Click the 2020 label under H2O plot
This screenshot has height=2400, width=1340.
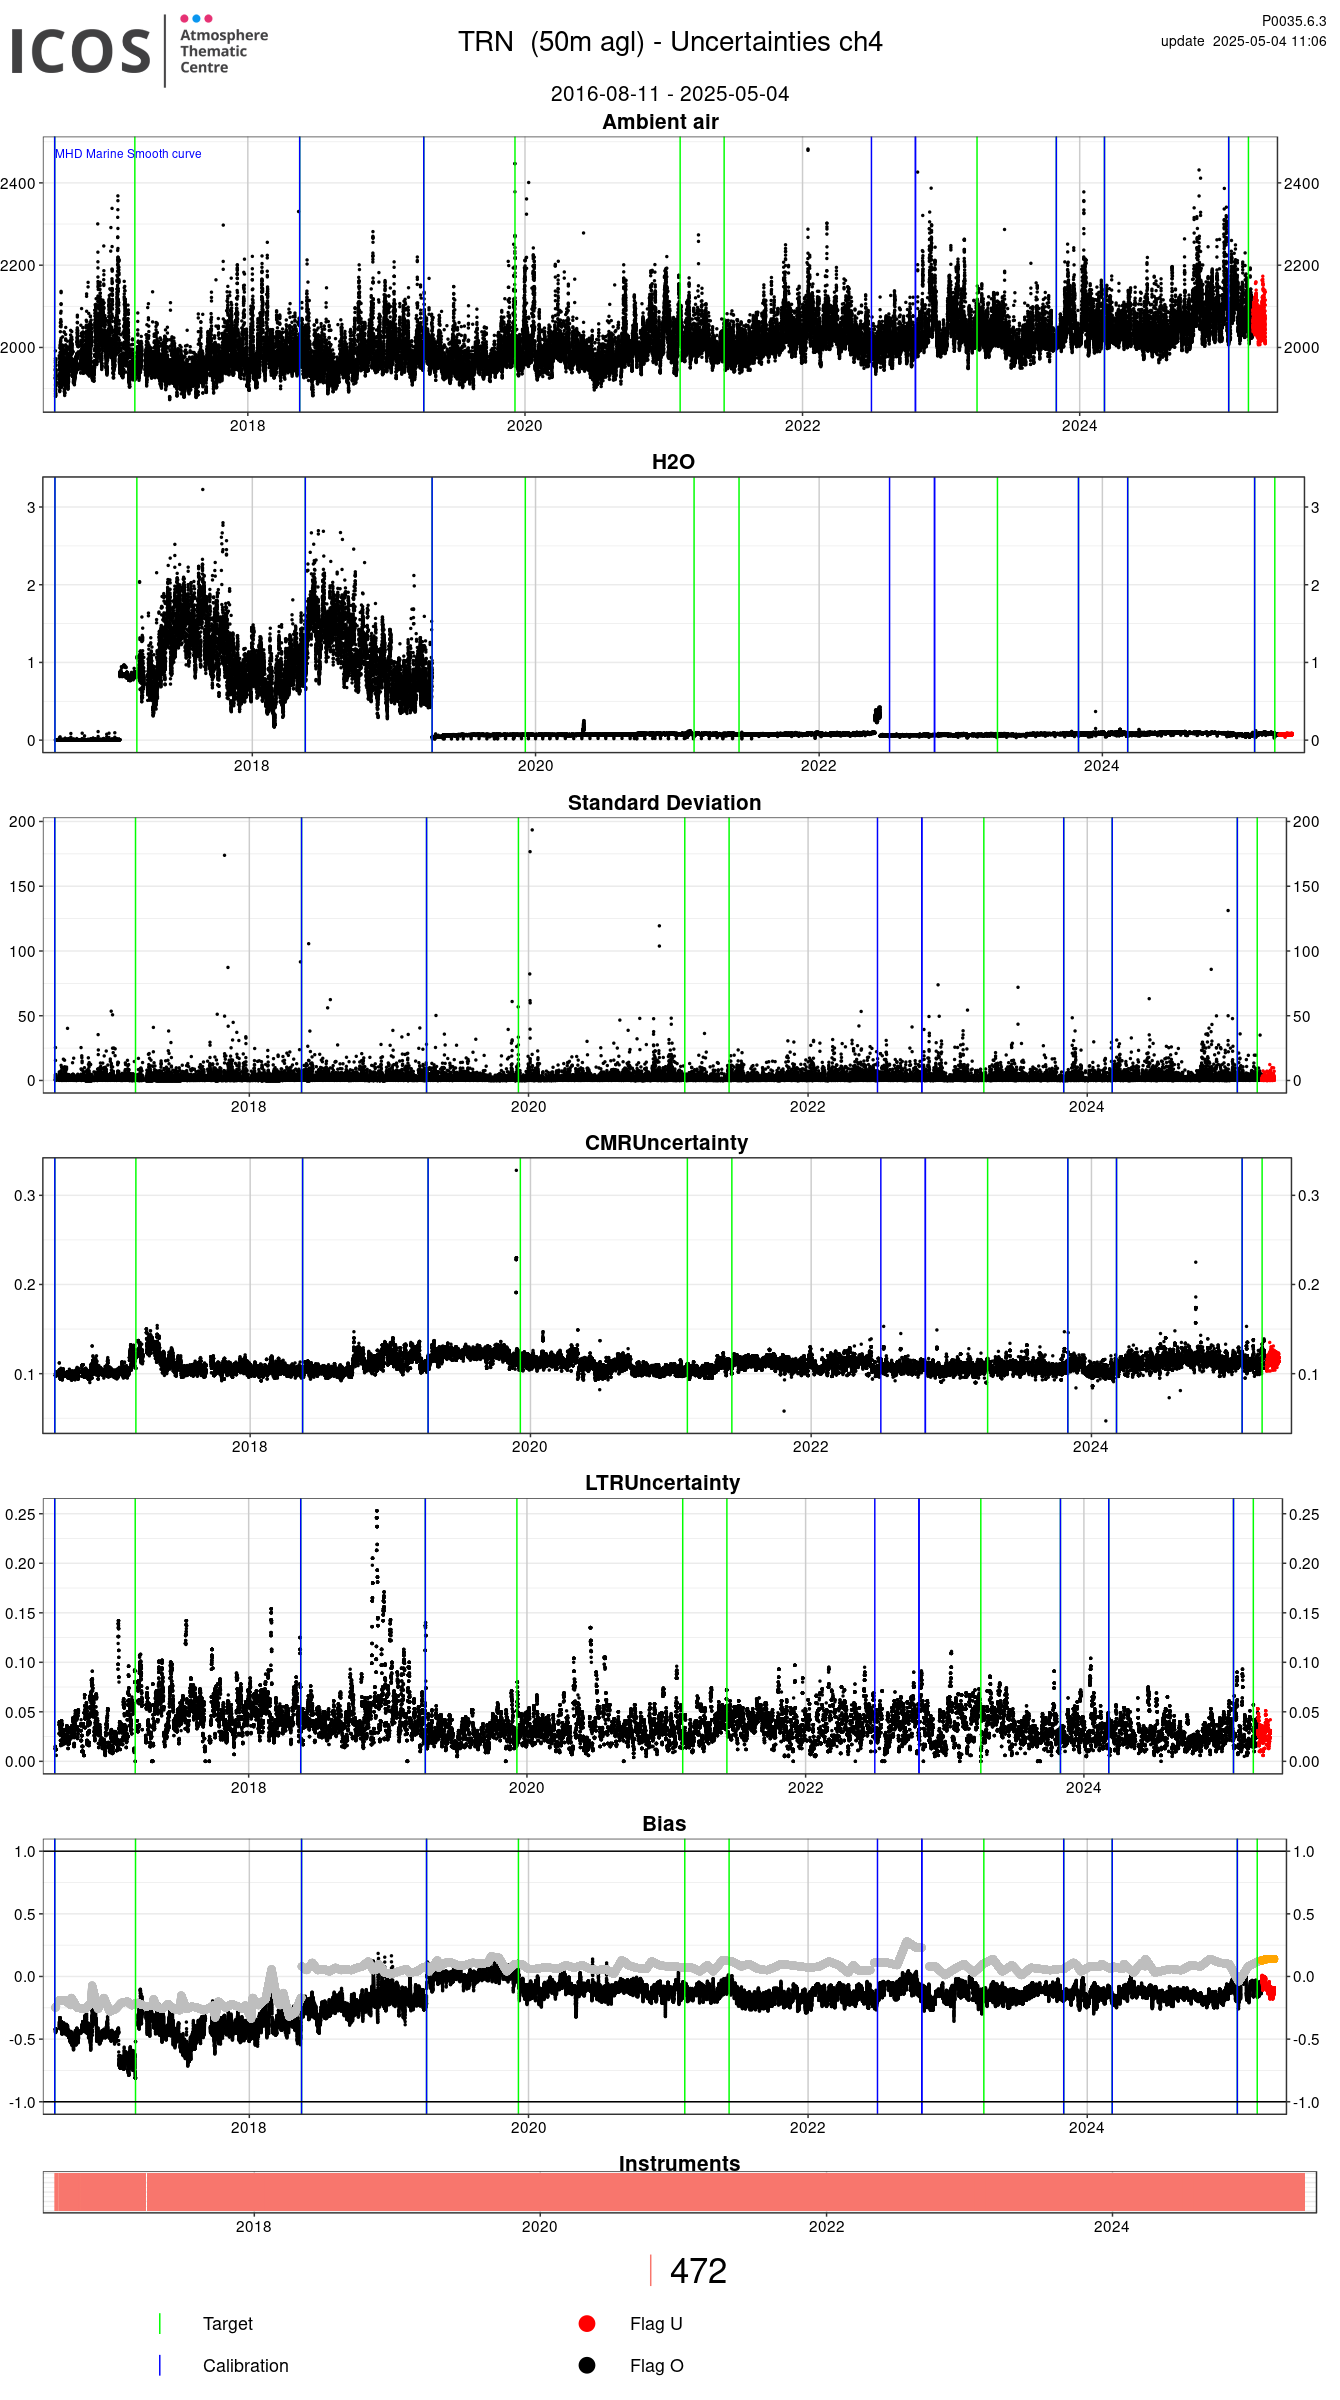tap(535, 766)
